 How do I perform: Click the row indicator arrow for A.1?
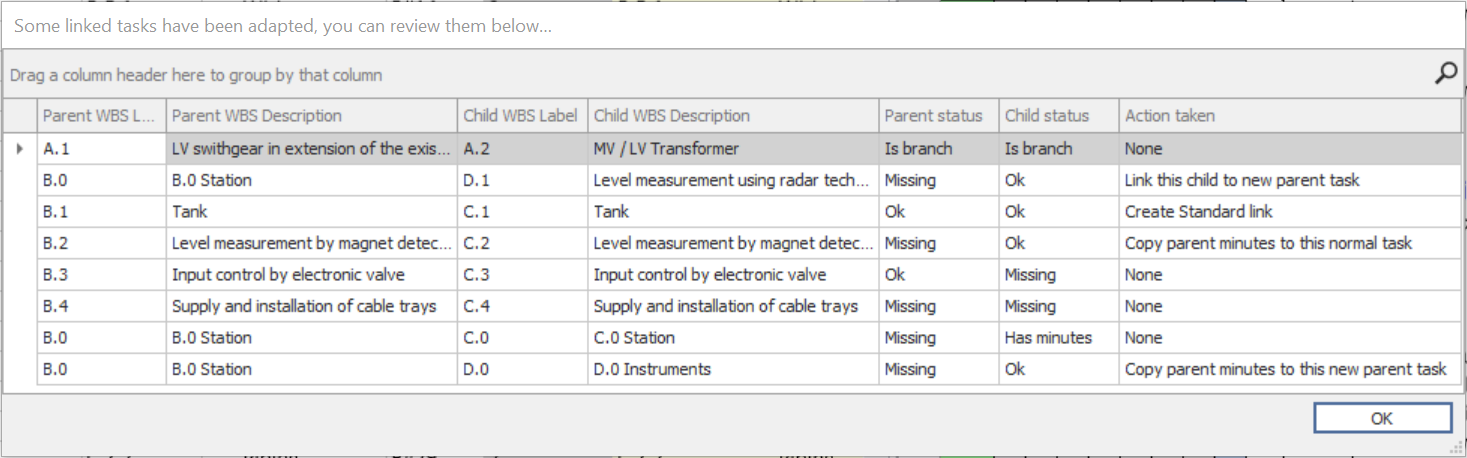pyautogui.click(x=20, y=149)
